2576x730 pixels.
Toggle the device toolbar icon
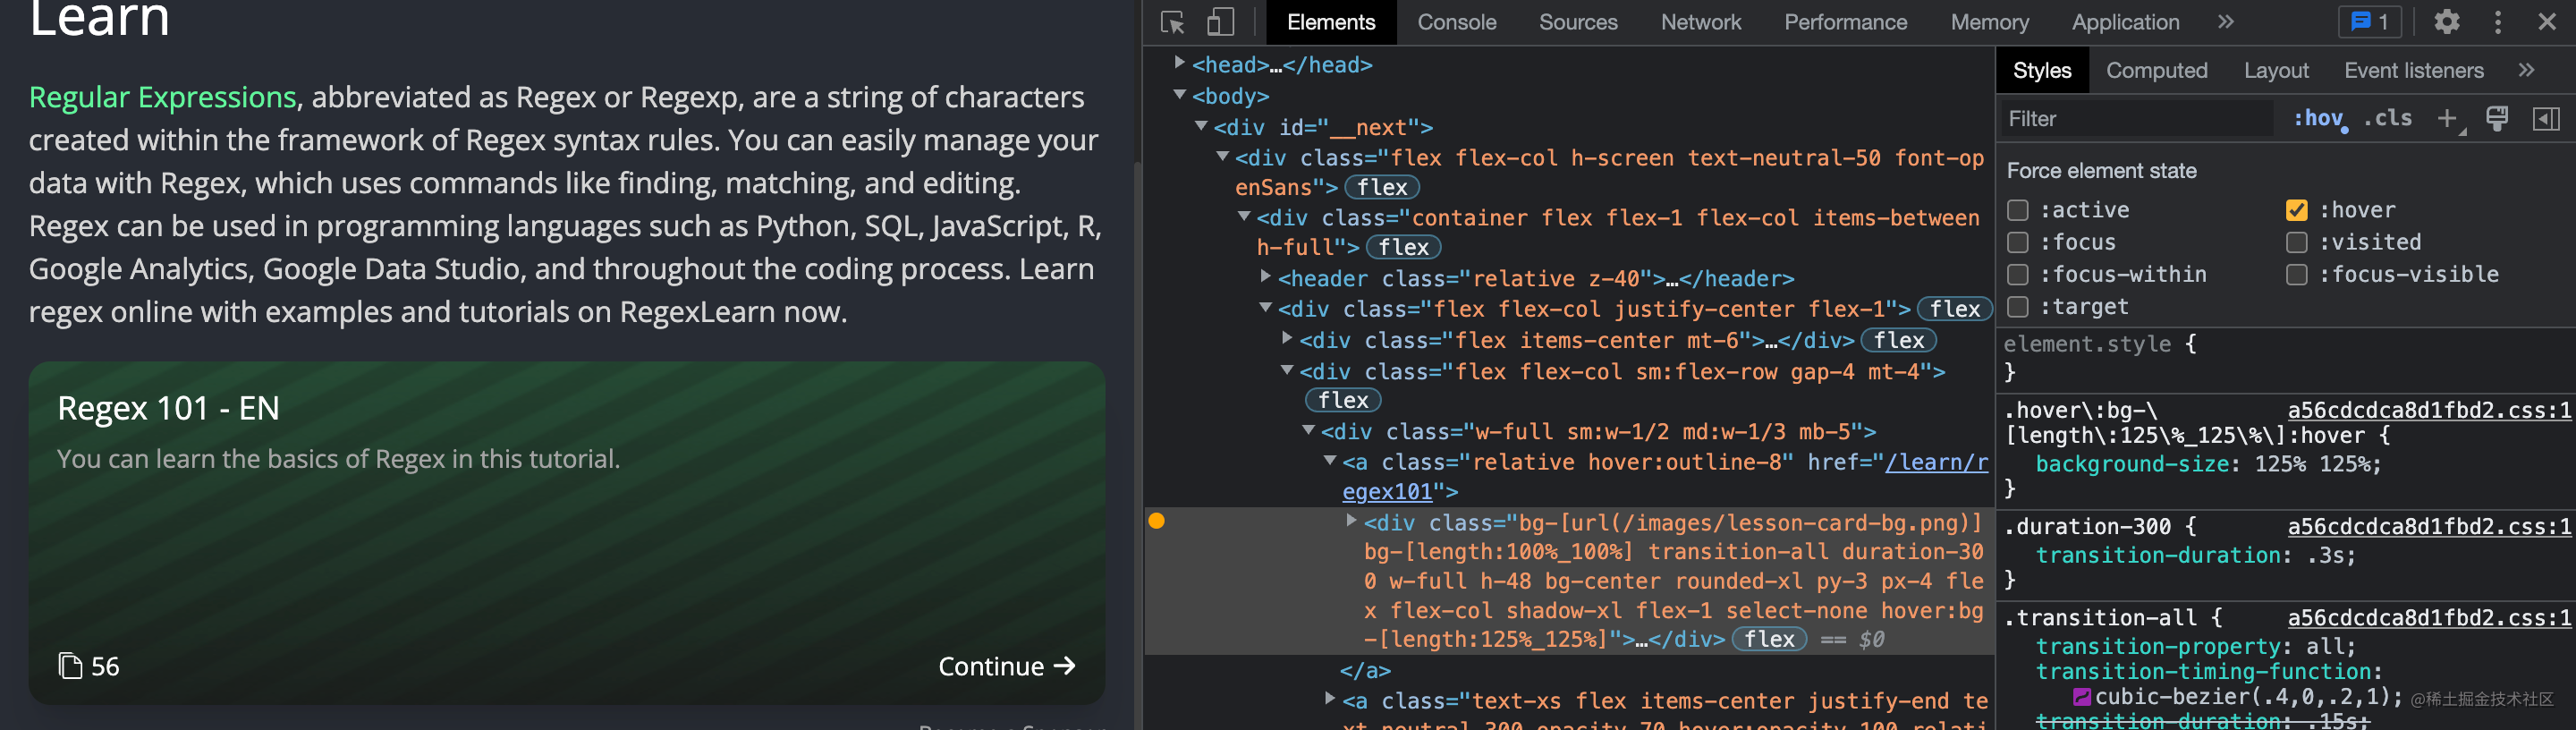click(x=1220, y=22)
